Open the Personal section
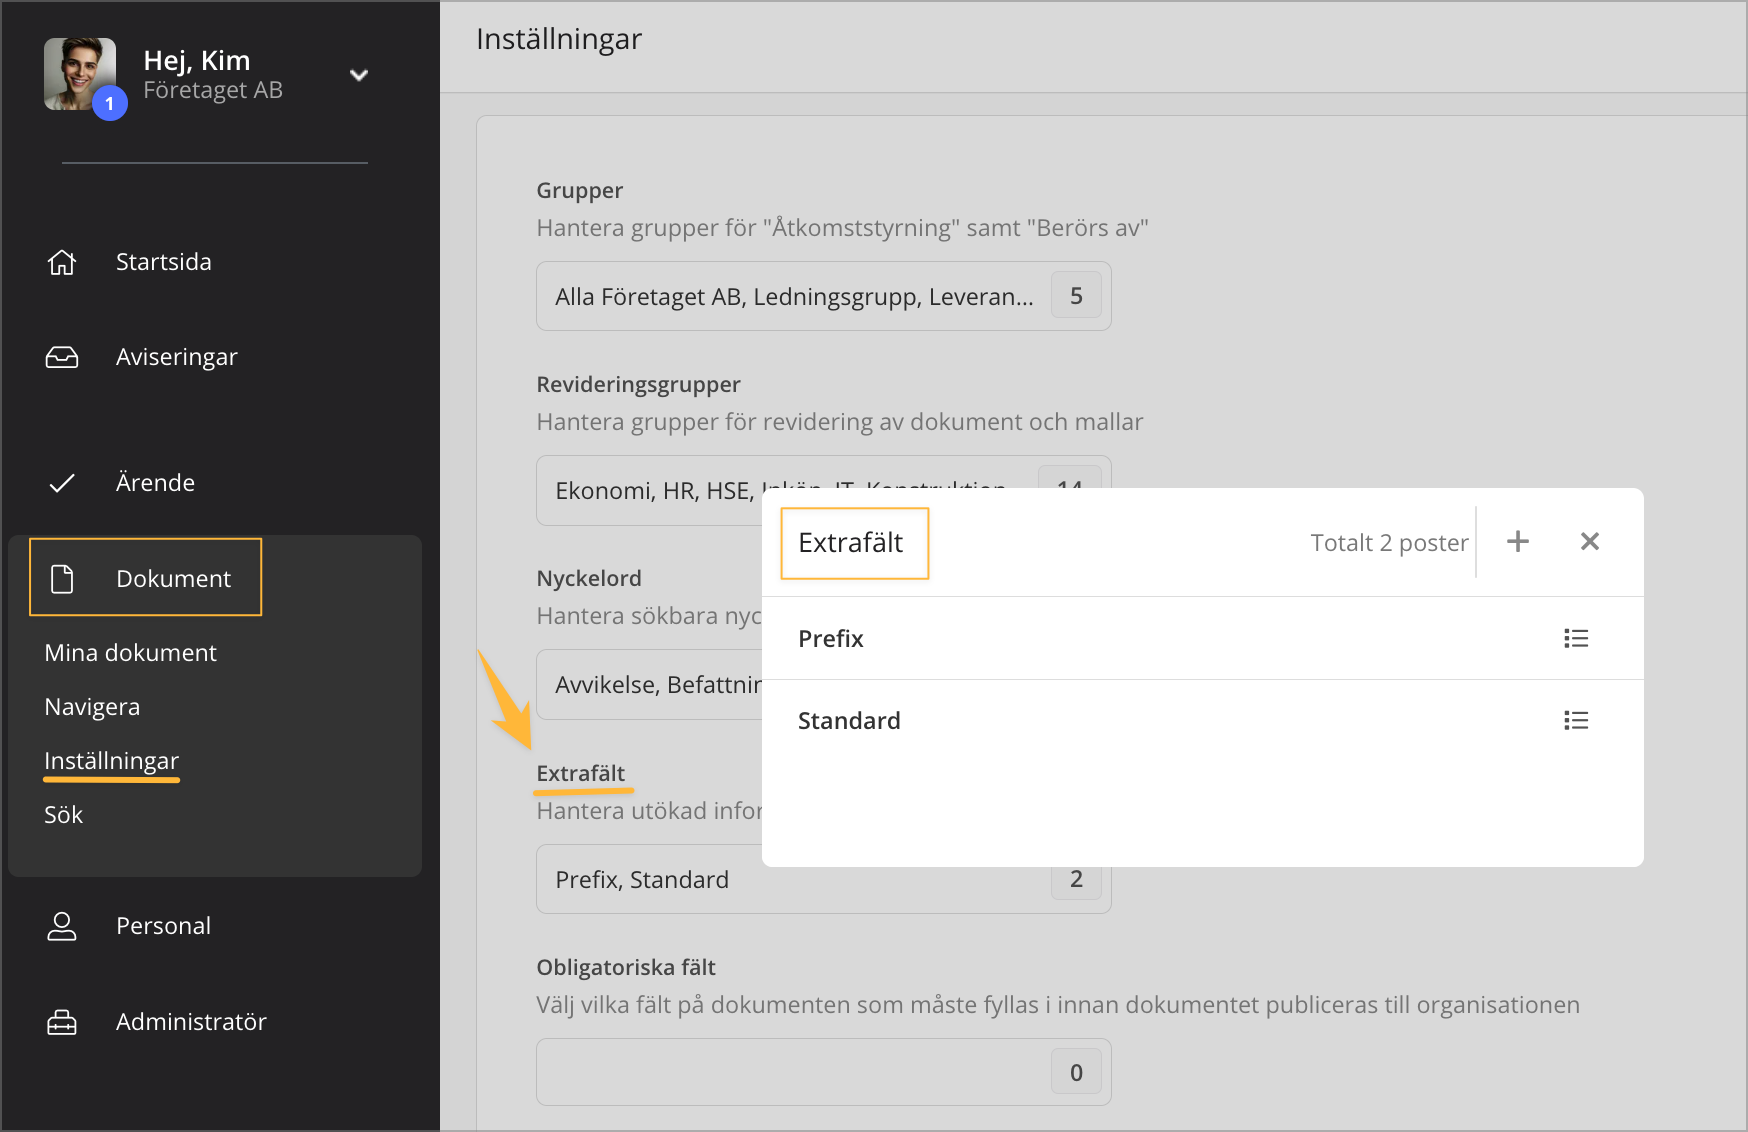1748x1132 pixels. tap(163, 926)
